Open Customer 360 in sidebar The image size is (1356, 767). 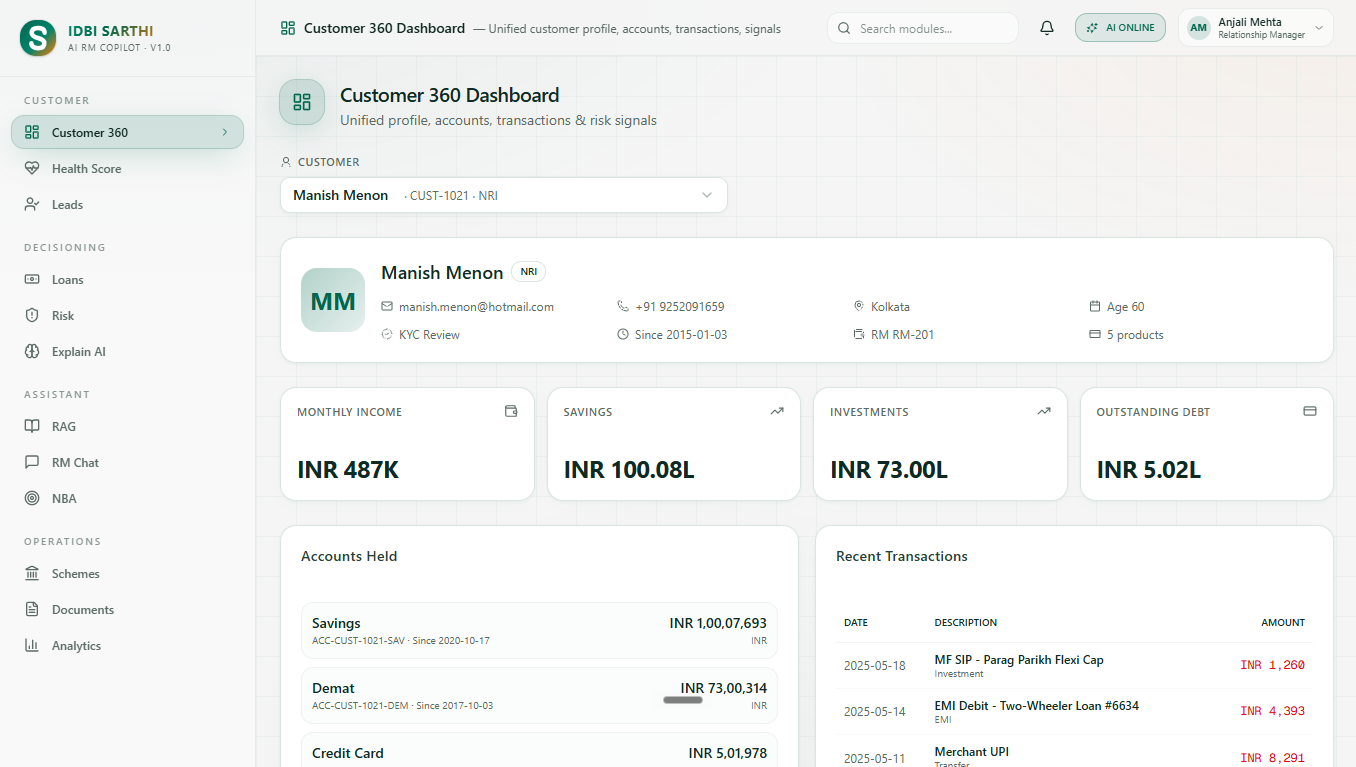click(x=127, y=132)
